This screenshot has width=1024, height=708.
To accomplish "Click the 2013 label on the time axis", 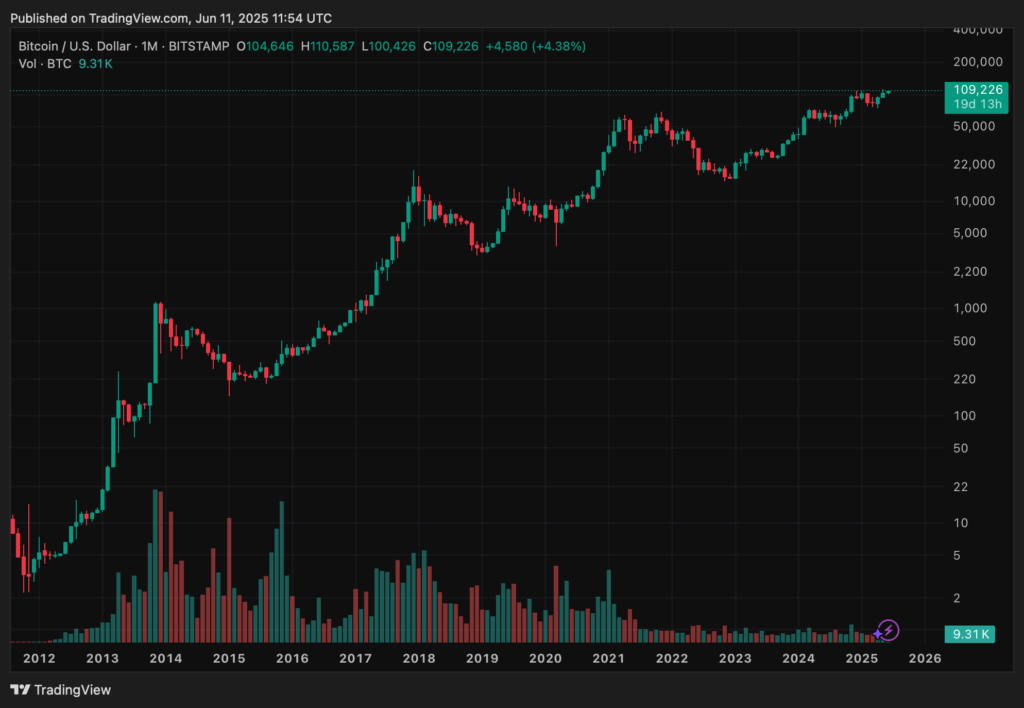I will 103,658.
